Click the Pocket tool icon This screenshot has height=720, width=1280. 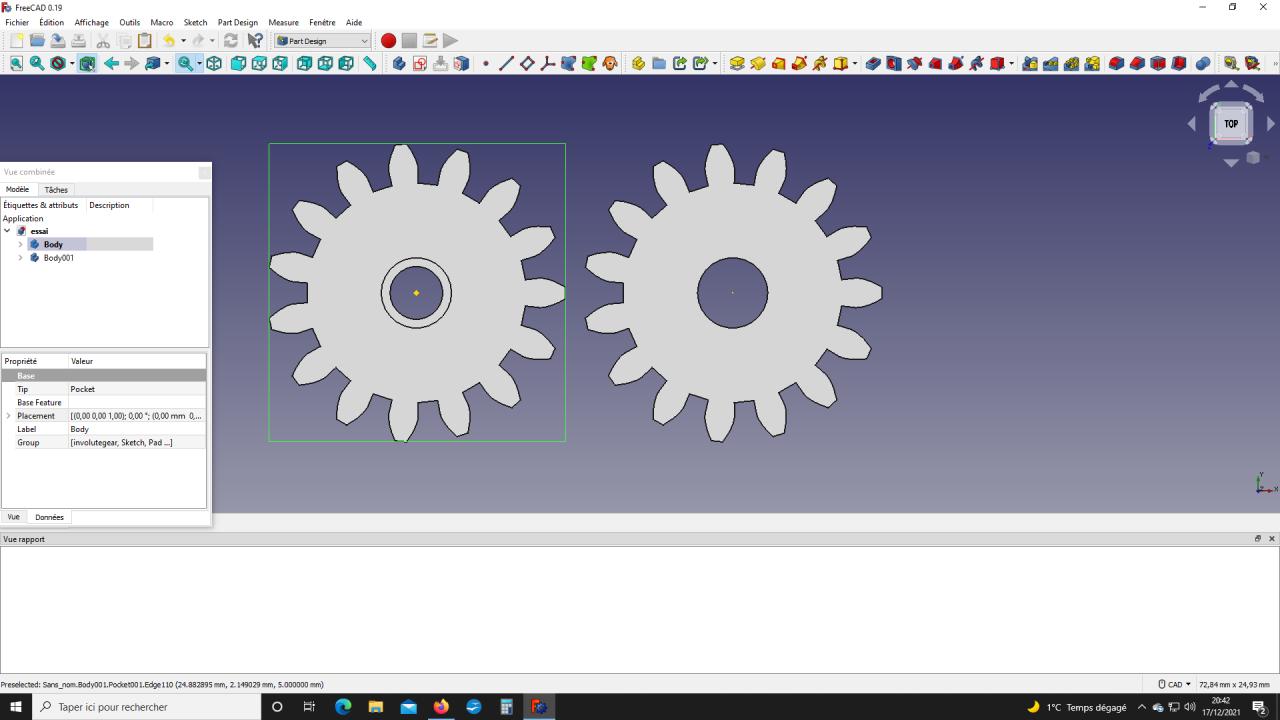(873, 64)
